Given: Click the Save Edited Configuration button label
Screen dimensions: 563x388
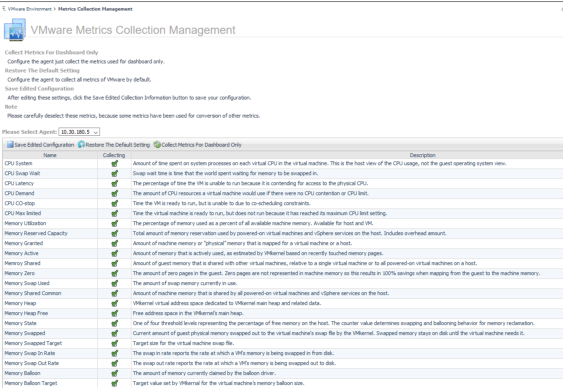Looking at the screenshot, I should tap(44, 145).
